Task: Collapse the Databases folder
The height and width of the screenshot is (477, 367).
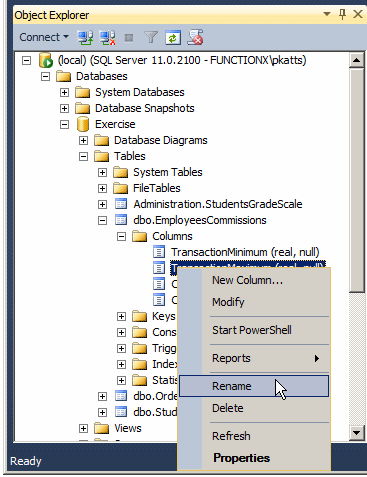Action: 45,77
